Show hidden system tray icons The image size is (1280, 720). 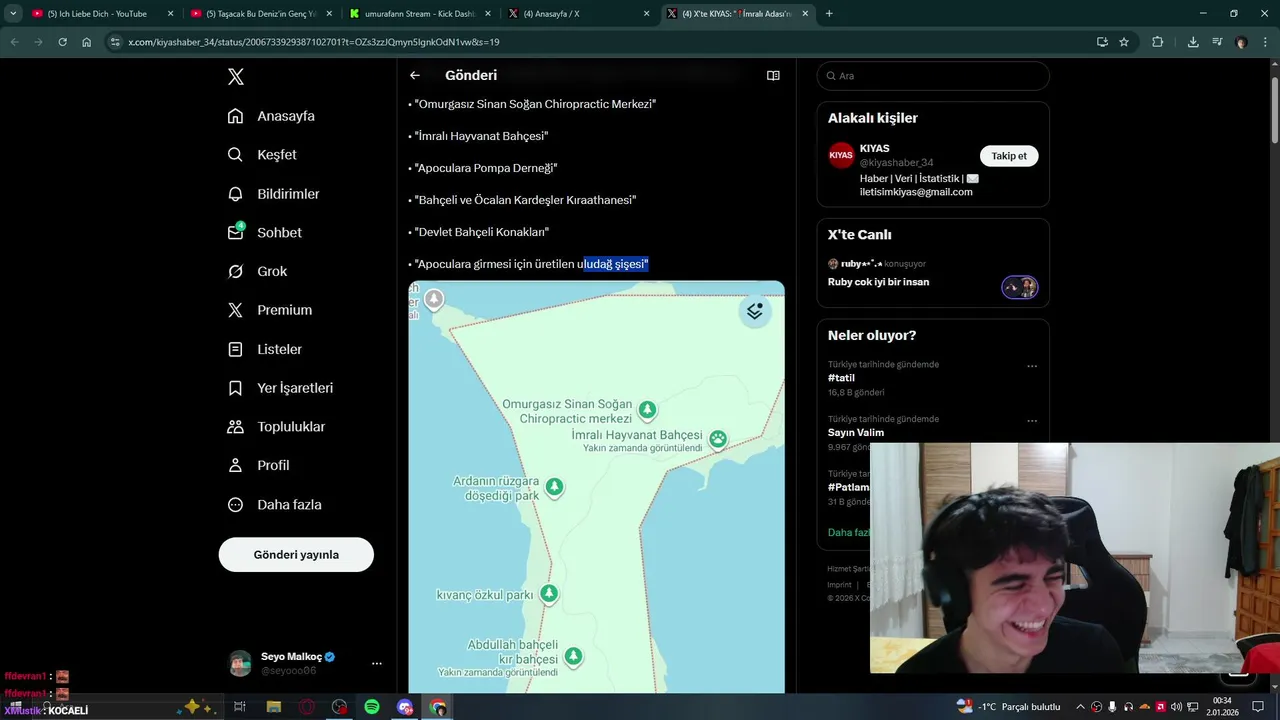(x=1080, y=707)
